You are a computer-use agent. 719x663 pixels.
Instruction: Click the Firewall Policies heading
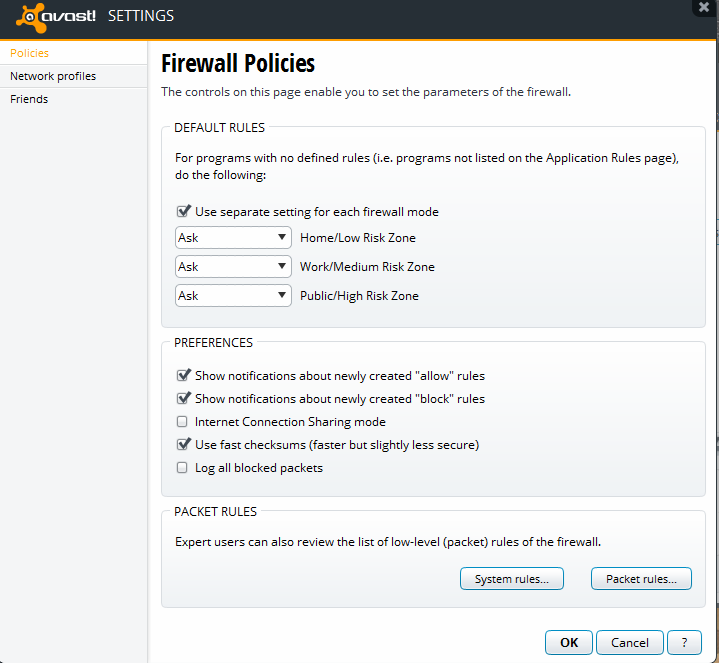(238, 64)
